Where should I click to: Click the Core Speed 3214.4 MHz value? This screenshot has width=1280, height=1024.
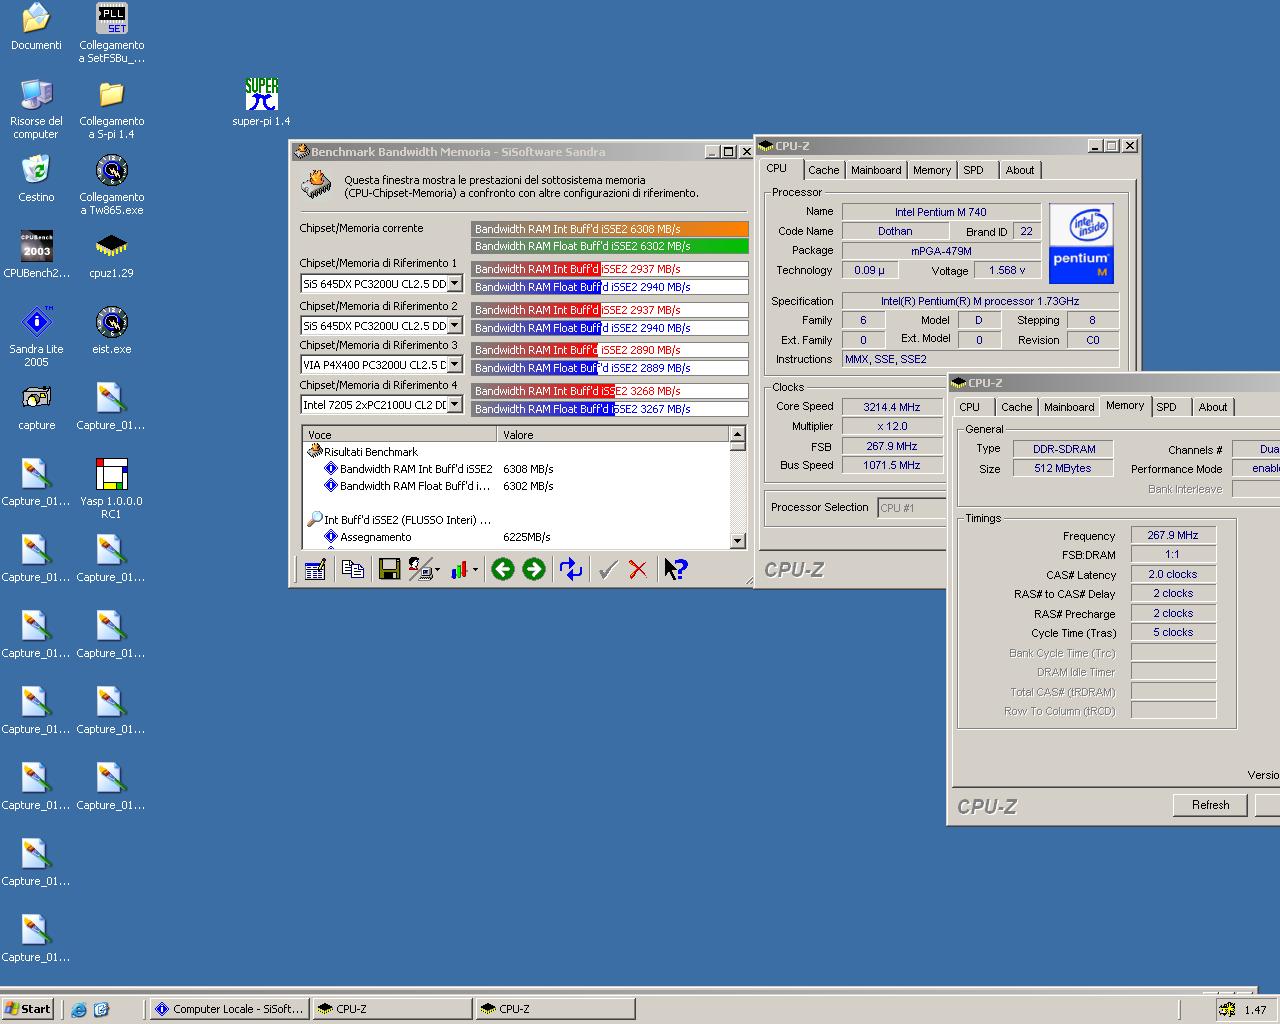point(892,407)
